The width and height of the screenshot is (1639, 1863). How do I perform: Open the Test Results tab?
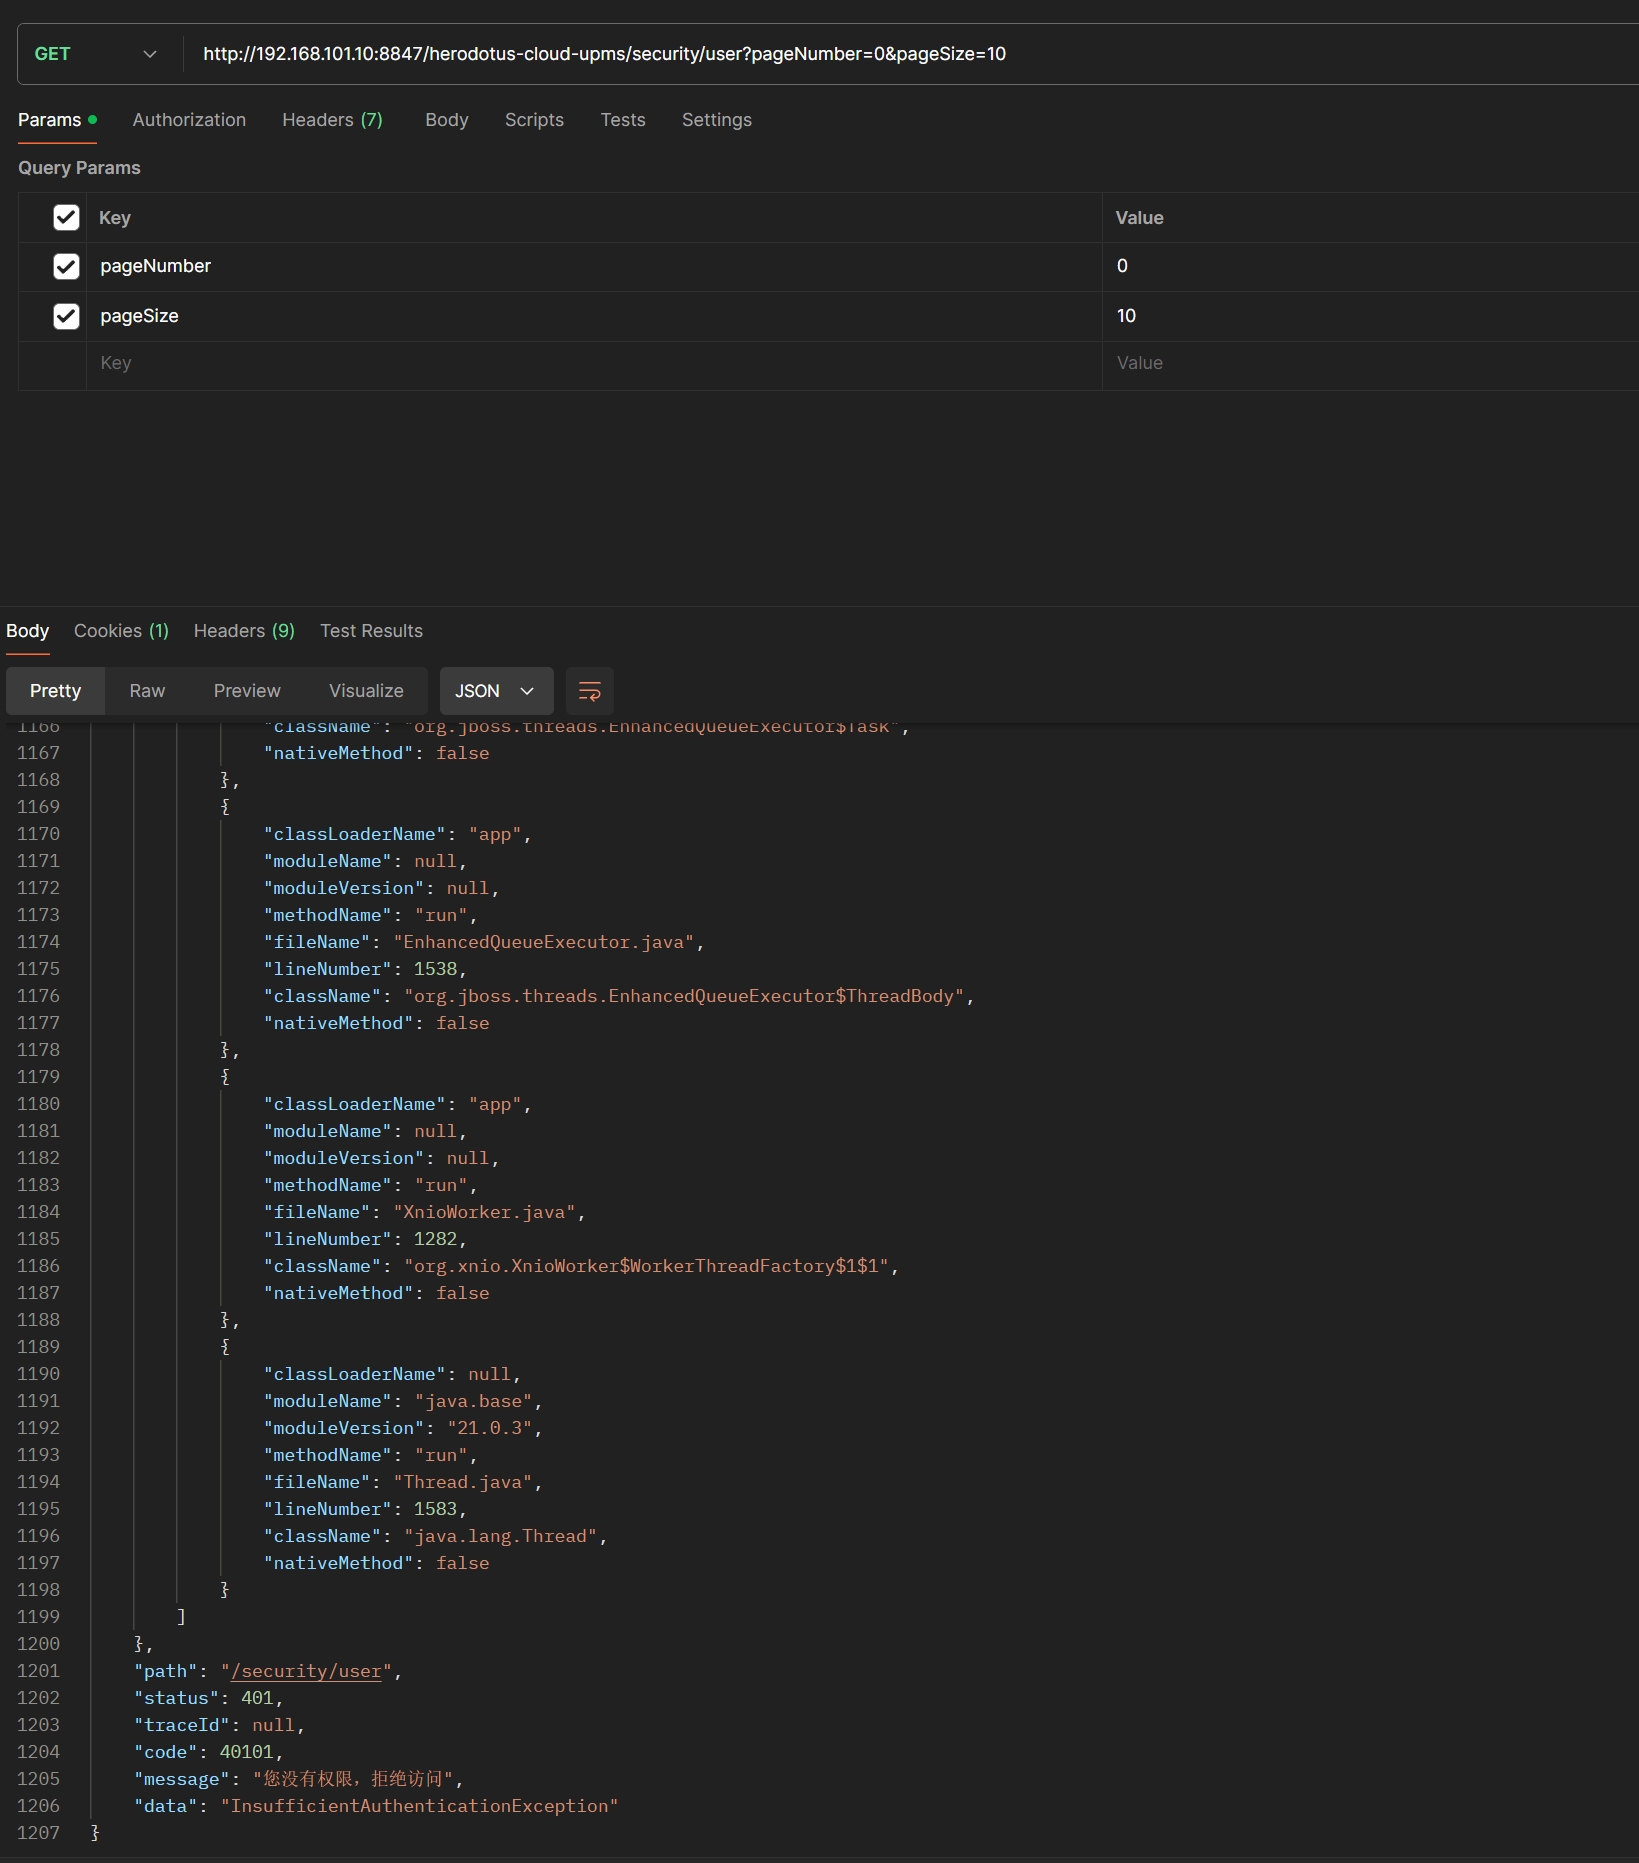371,631
